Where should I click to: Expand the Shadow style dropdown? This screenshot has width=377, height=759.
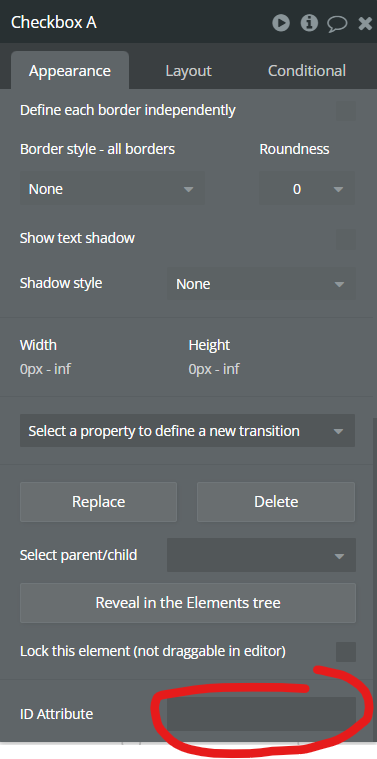pyautogui.click(x=261, y=283)
